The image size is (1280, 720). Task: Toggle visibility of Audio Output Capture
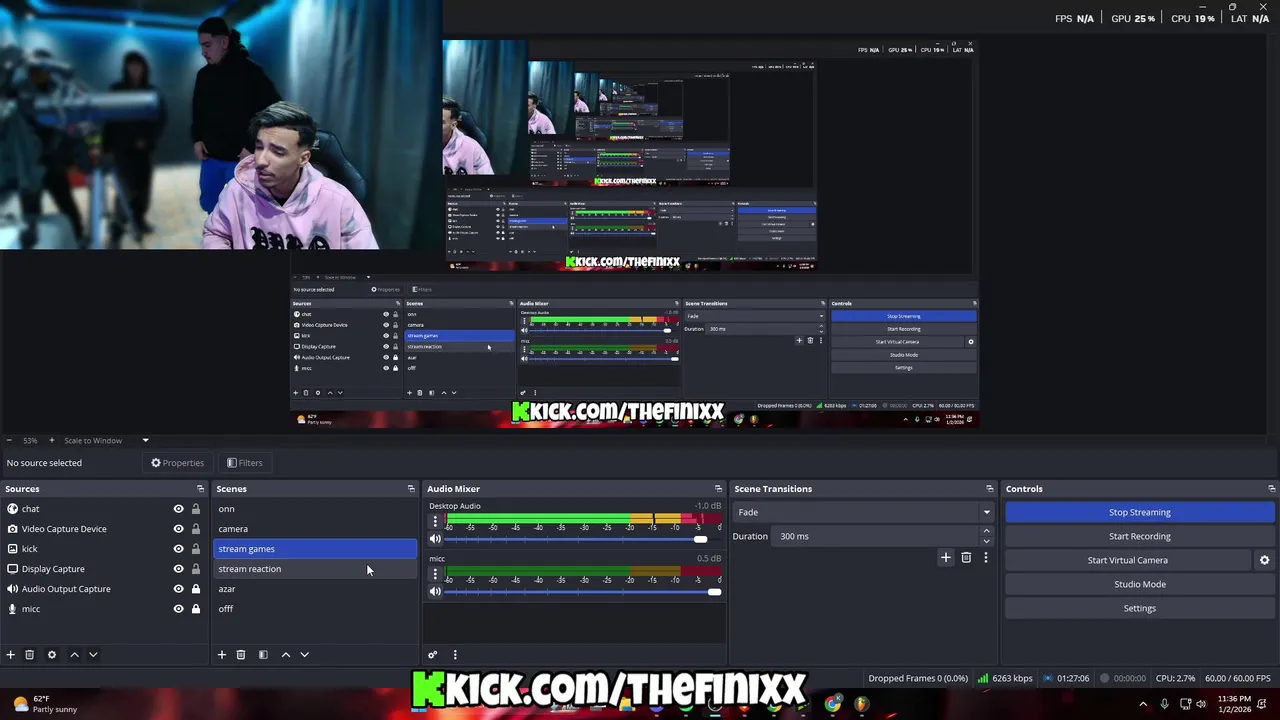click(179, 589)
